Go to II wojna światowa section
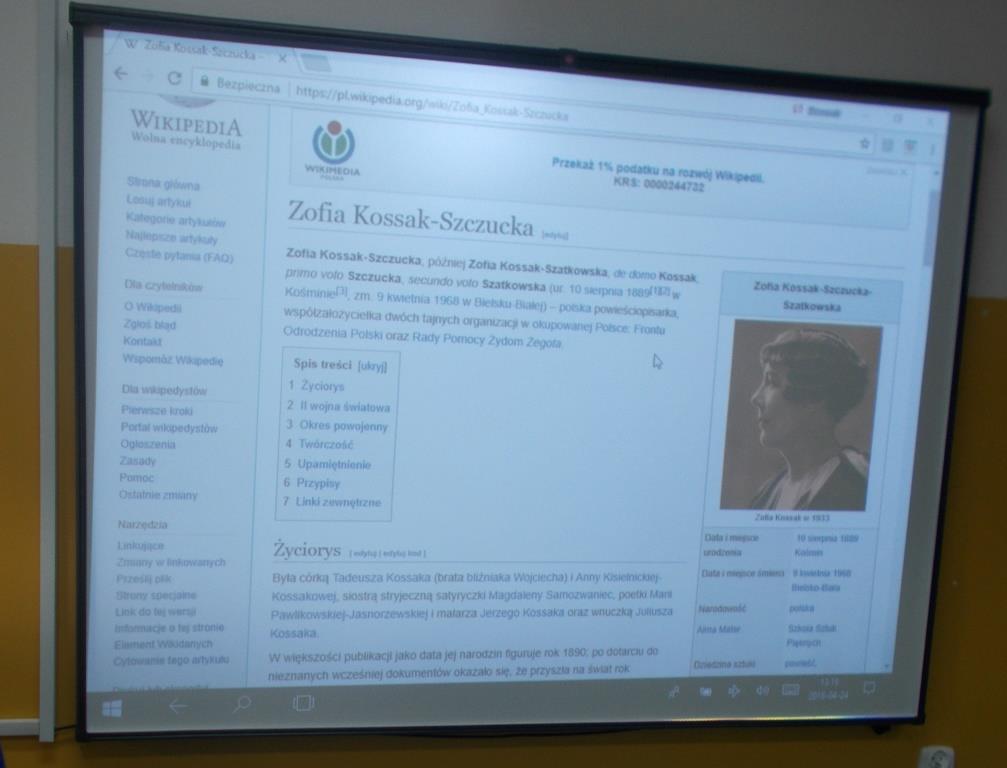The image size is (1007, 768). (344, 406)
